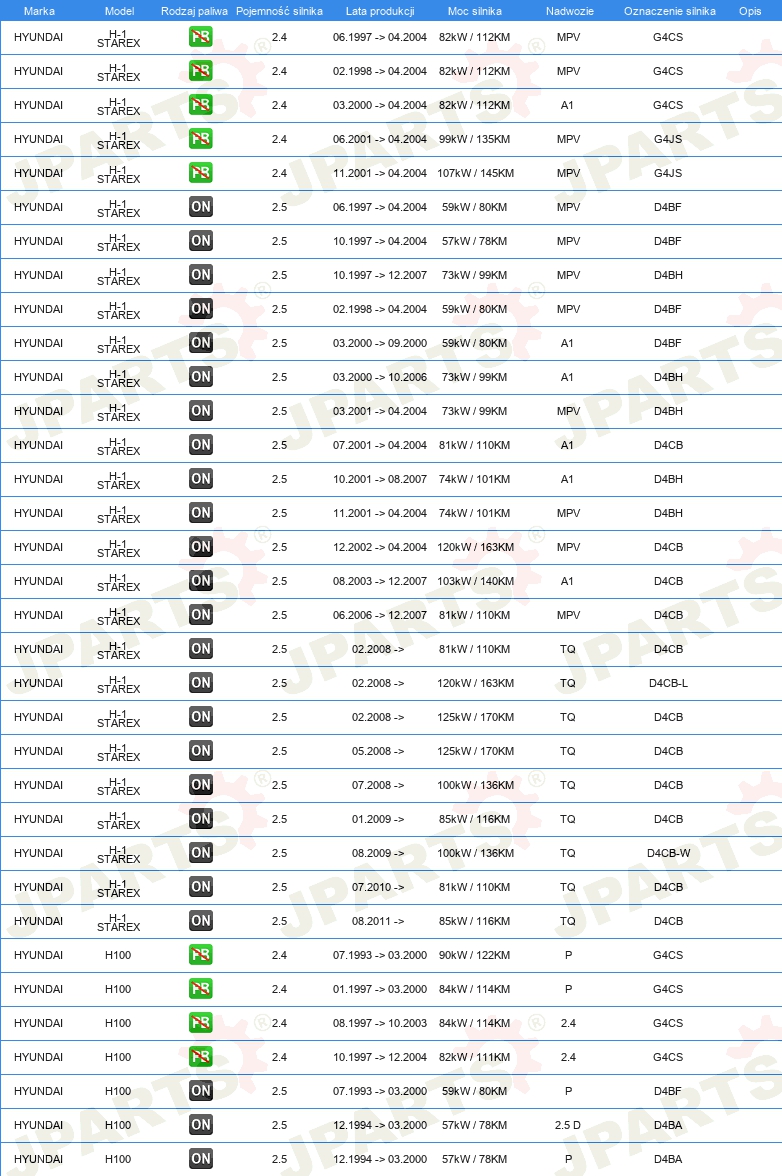Select the ON diesel icon in the 01.2009 row

(200, 819)
